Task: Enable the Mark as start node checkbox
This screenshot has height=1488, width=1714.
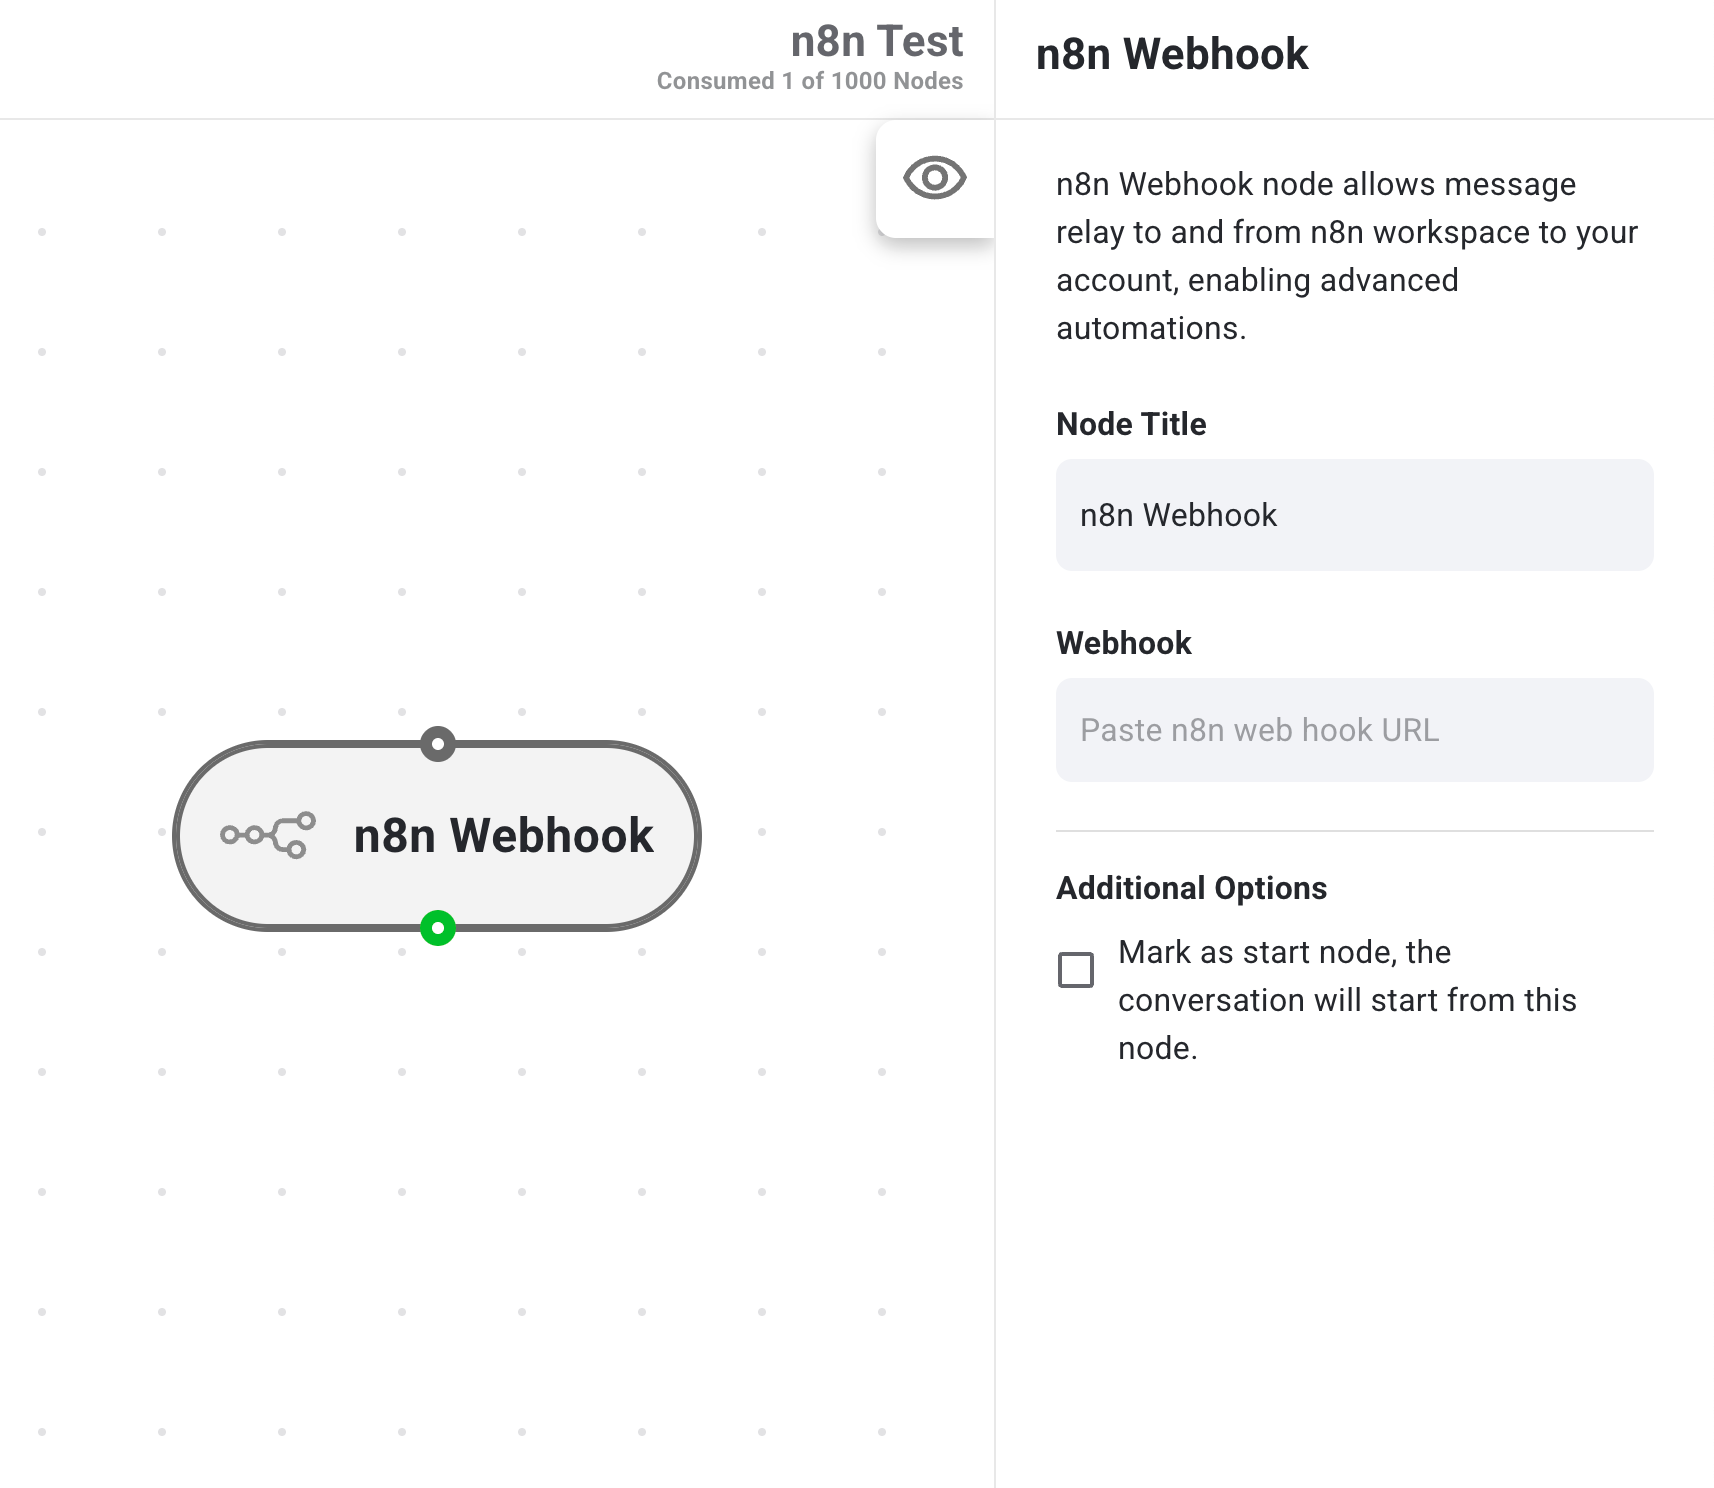Action: point(1076,970)
